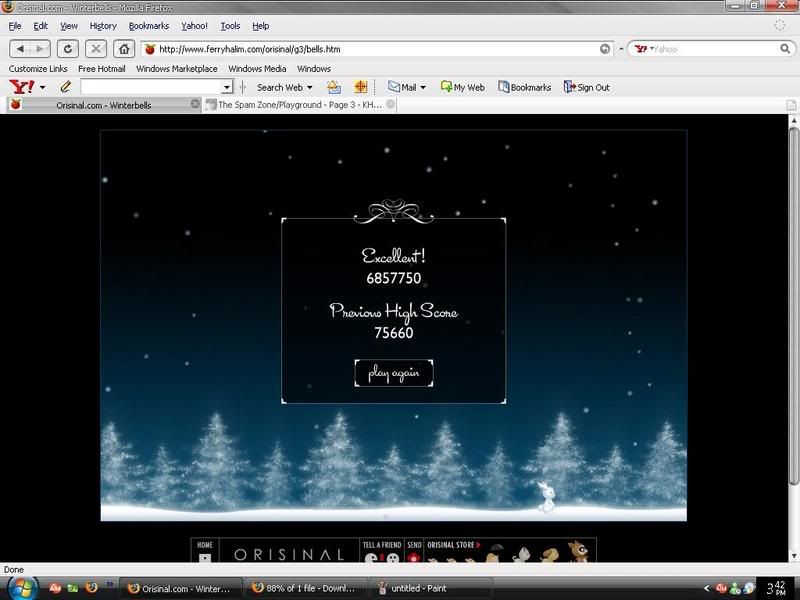This screenshot has height=600, width=800.
Task: Click the Orisinal.com - Winter taskbar button
Action: point(180,588)
